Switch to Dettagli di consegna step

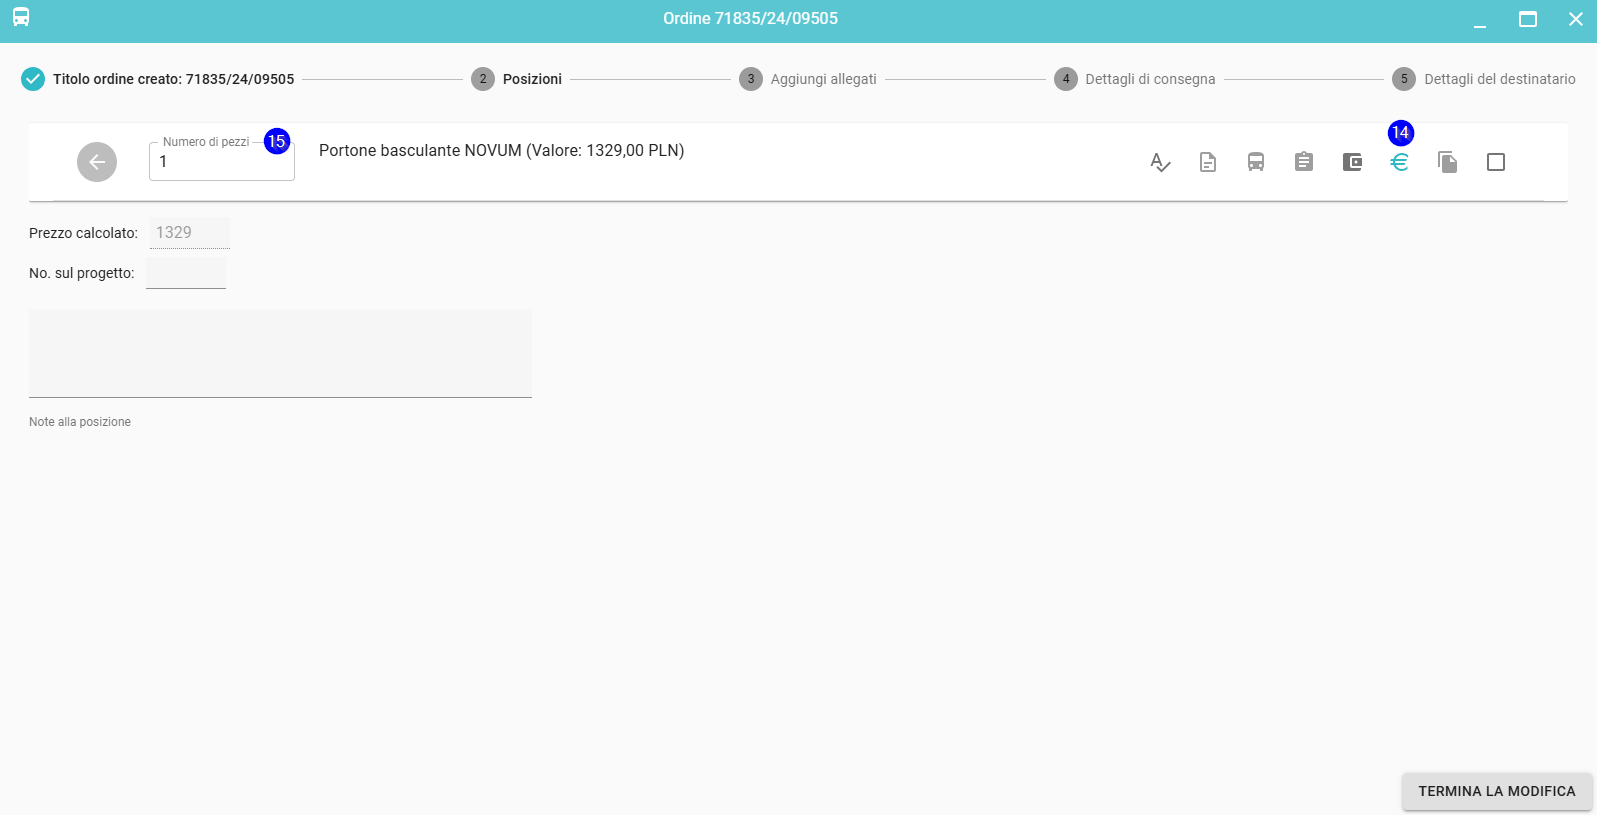point(1135,79)
